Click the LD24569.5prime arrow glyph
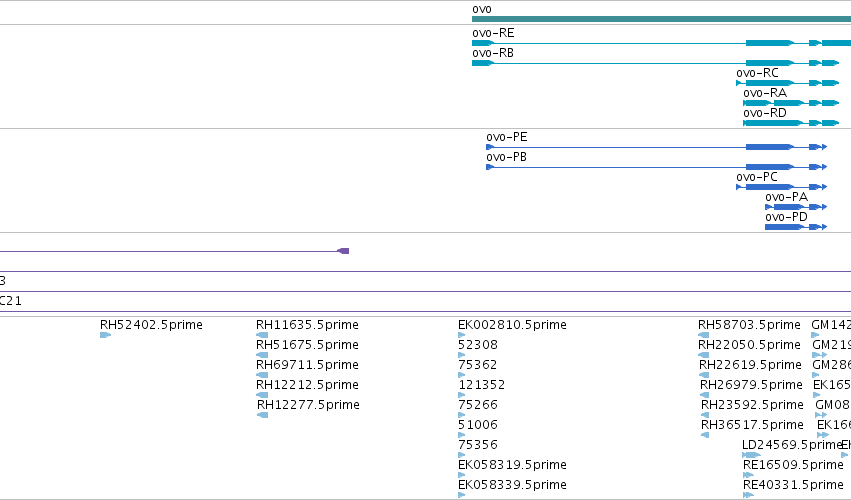Screen dimensions: 851x500 tap(752, 455)
